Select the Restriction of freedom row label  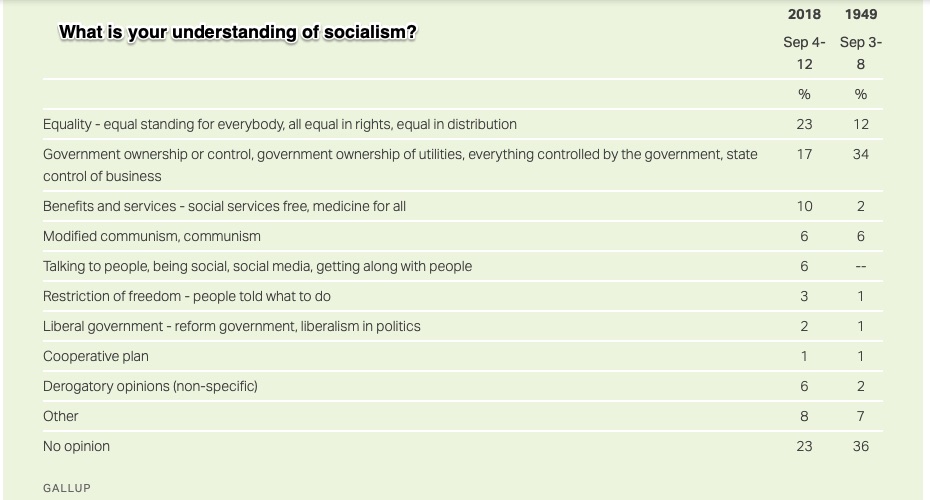(186, 297)
